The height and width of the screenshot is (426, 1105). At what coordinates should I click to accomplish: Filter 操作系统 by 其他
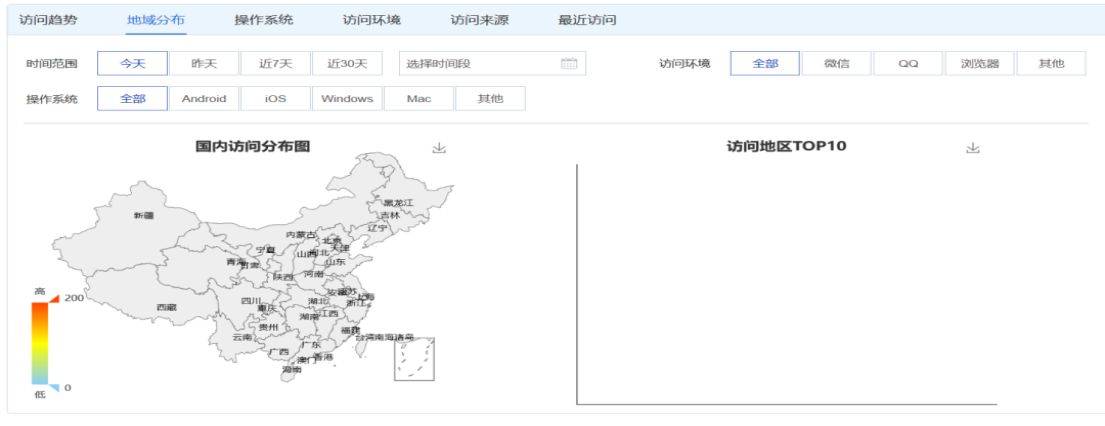490,99
